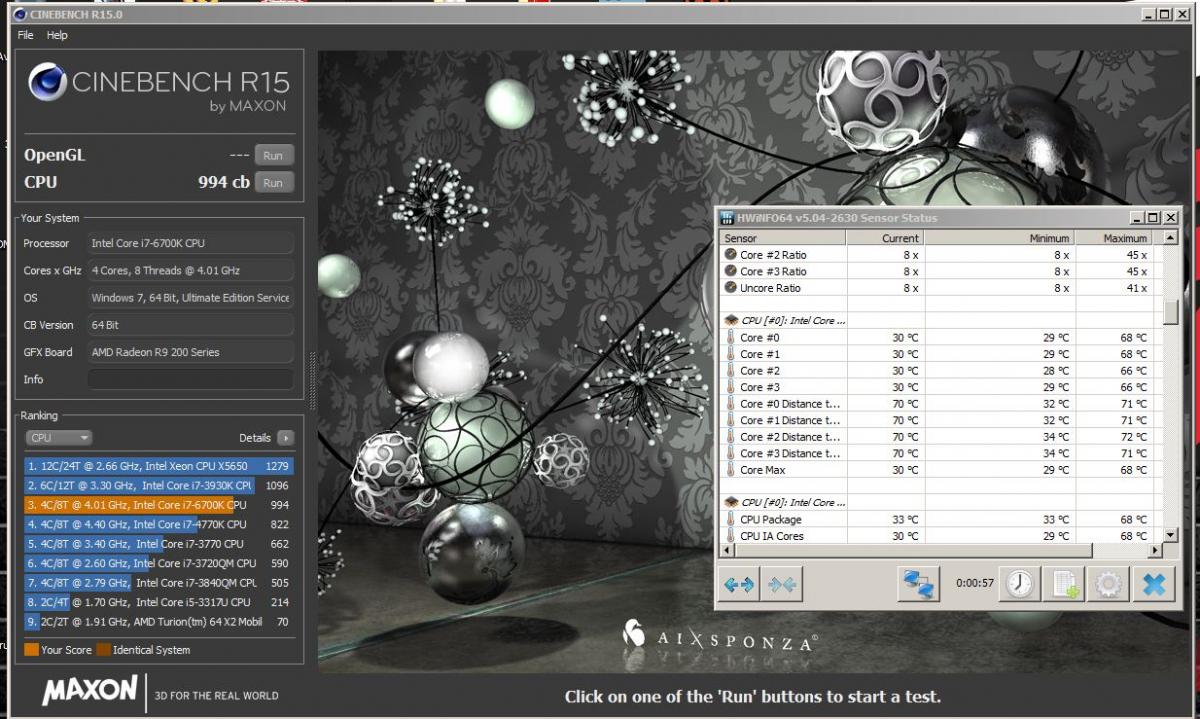The height and width of the screenshot is (719, 1200).
Task: Click the Cinebench R15 sphere logo
Action: point(48,83)
